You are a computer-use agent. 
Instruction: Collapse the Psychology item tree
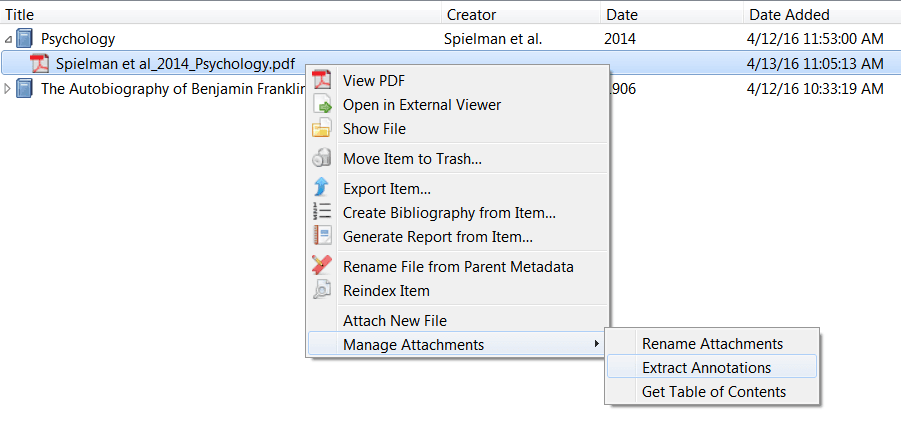click(x=9, y=39)
